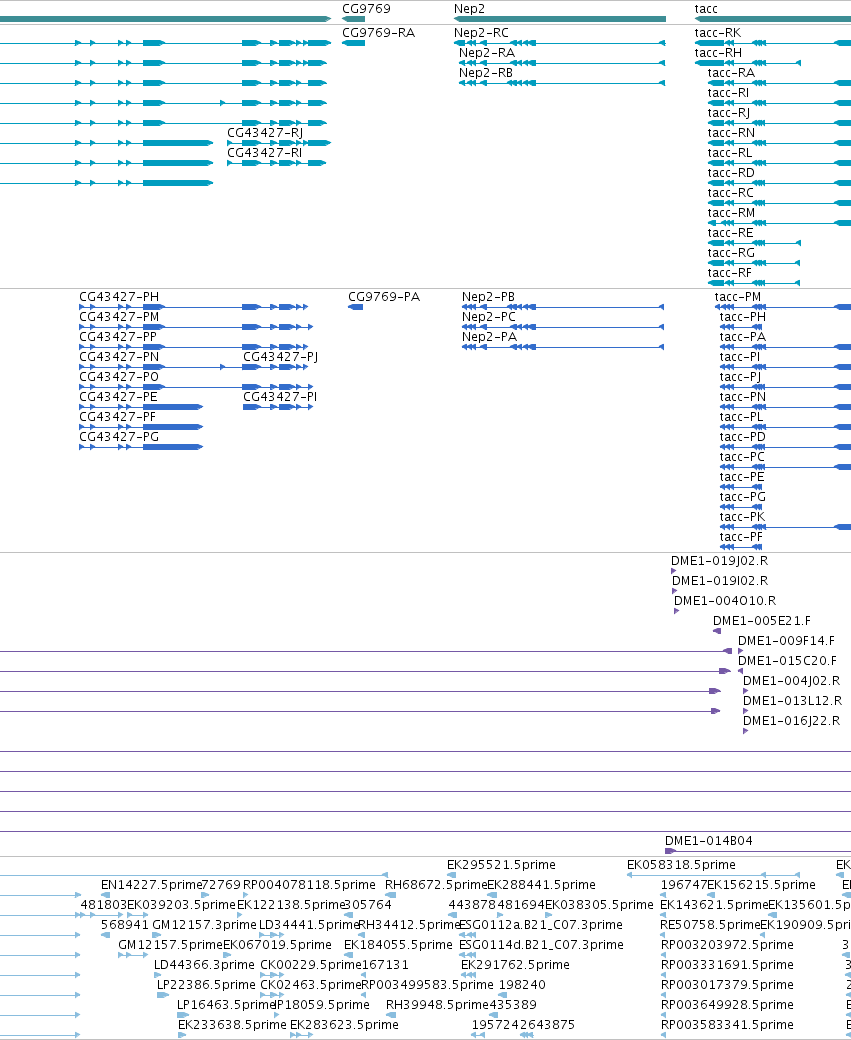Viewport: 851px width, 1040px height.
Task: Select protein CG9769-PA
Action: (x=384, y=296)
